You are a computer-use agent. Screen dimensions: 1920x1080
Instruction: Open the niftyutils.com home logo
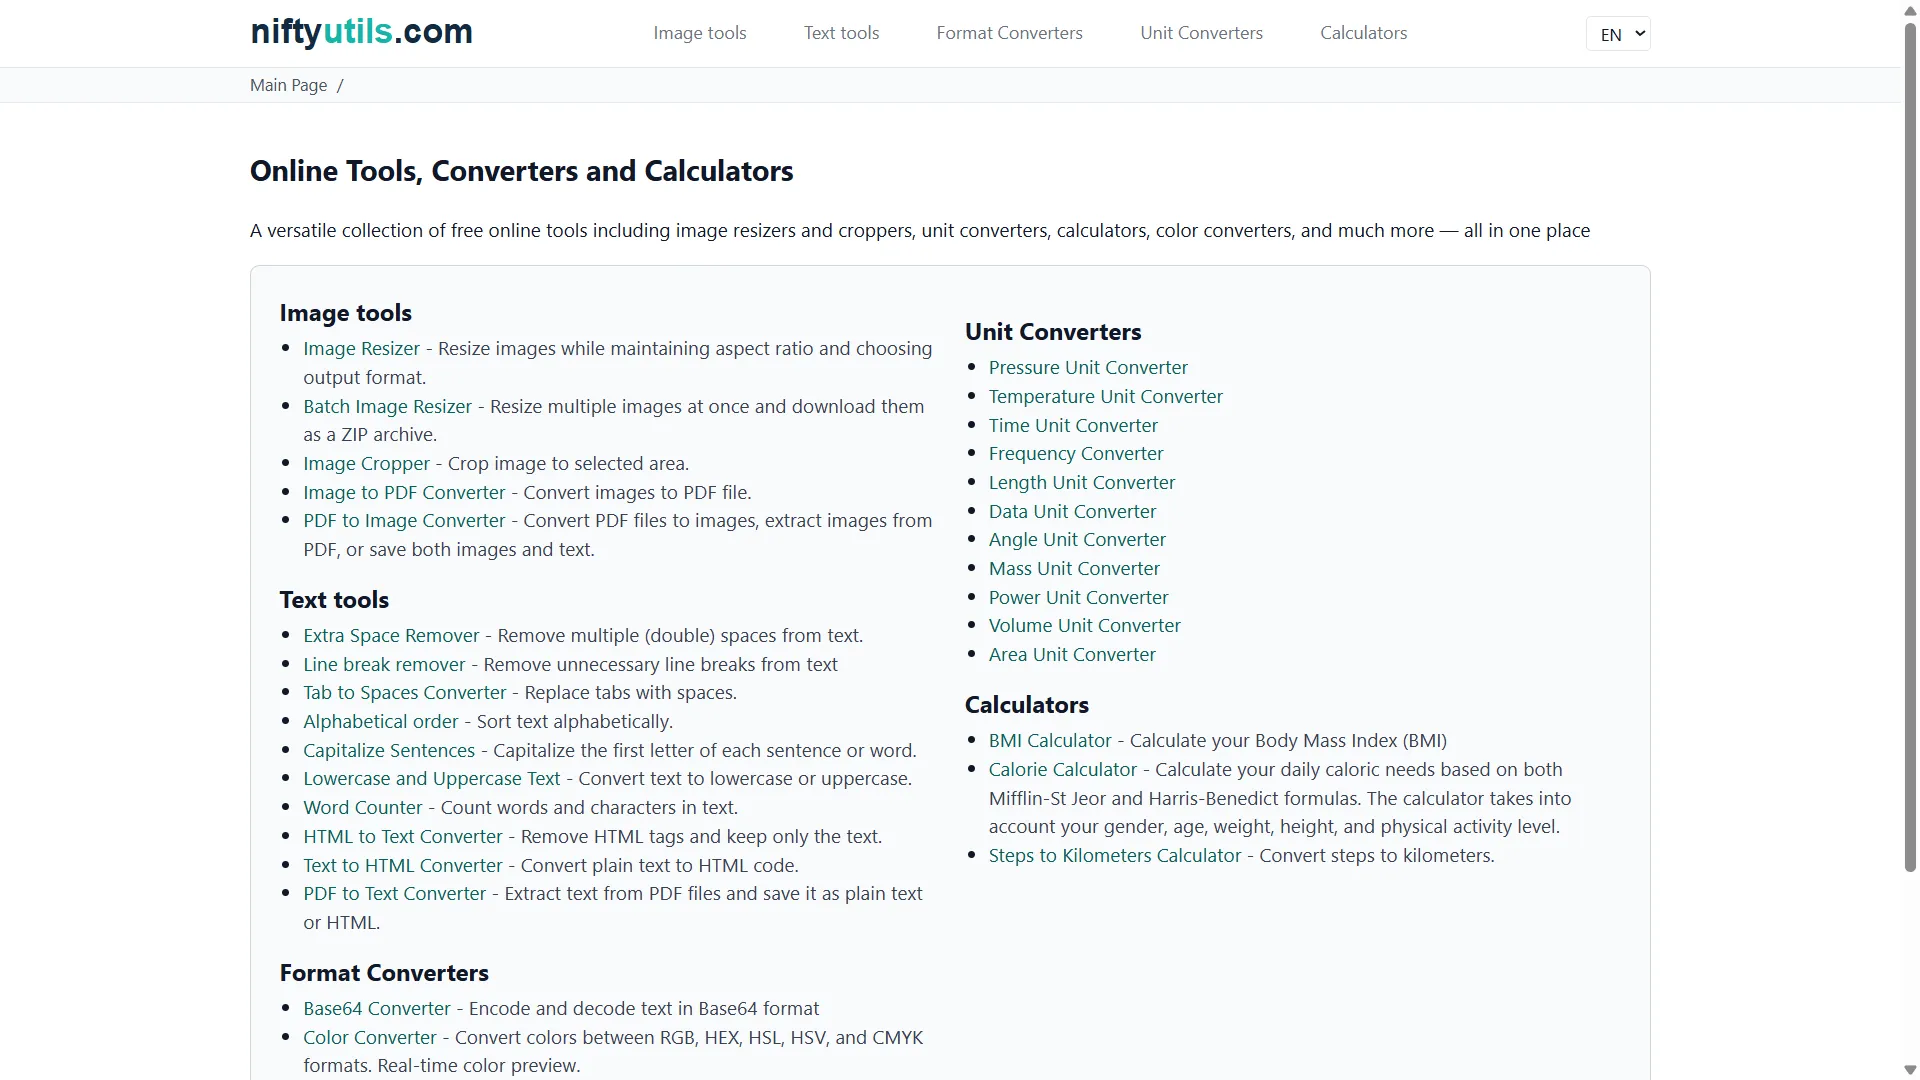click(360, 32)
